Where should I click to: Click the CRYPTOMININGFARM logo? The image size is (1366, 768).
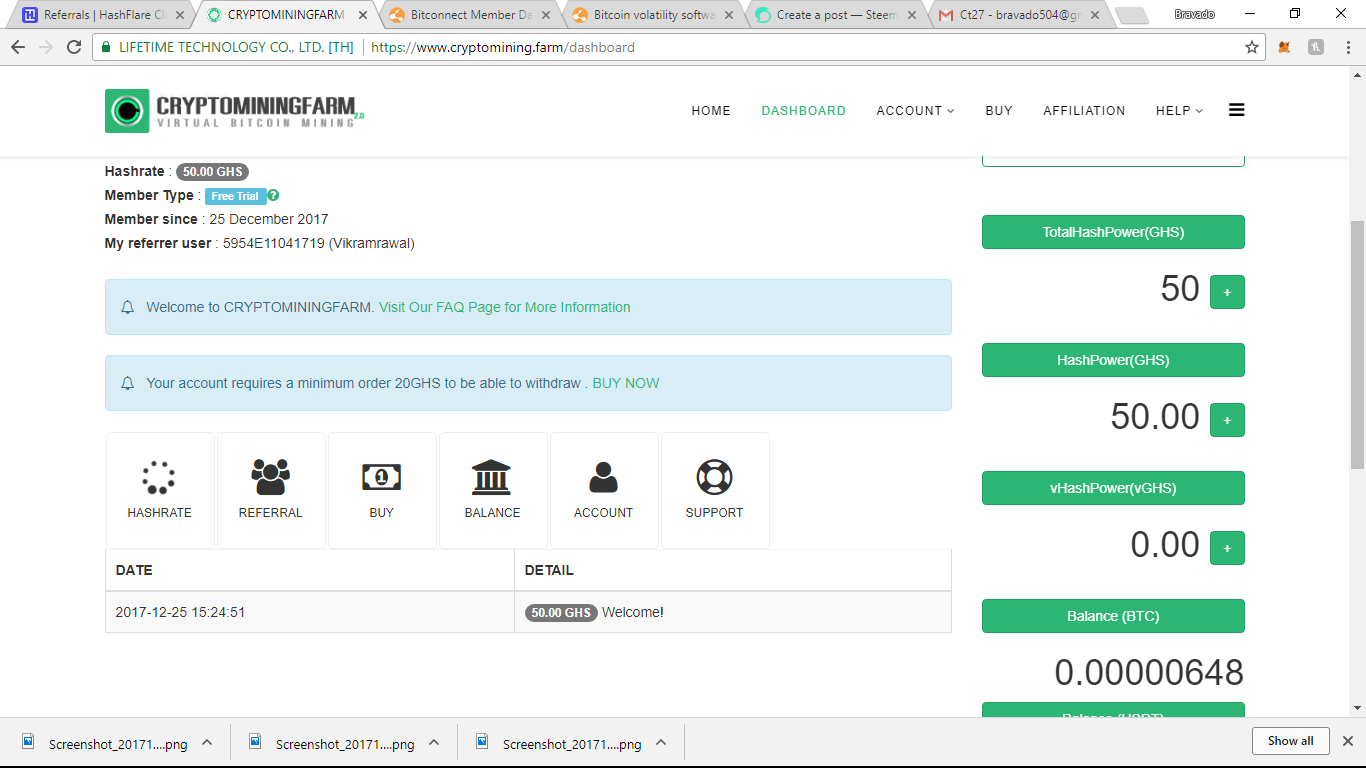pyautogui.click(x=235, y=110)
